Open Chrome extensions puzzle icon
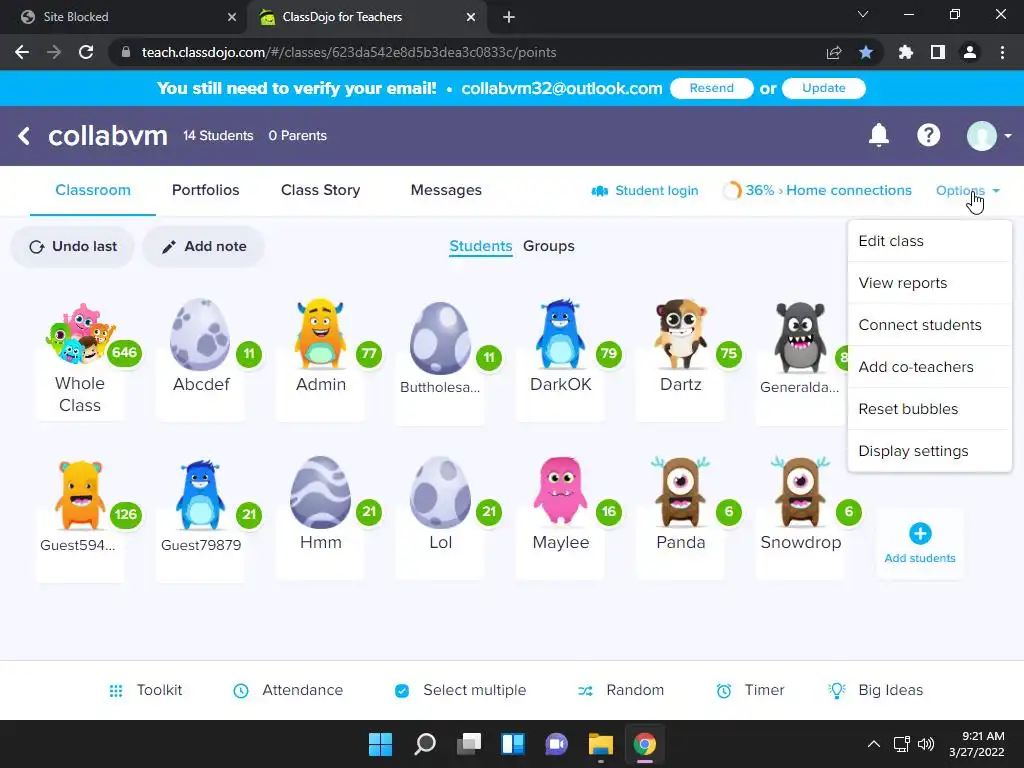The width and height of the screenshot is (1024, 768). click(905, 52)
